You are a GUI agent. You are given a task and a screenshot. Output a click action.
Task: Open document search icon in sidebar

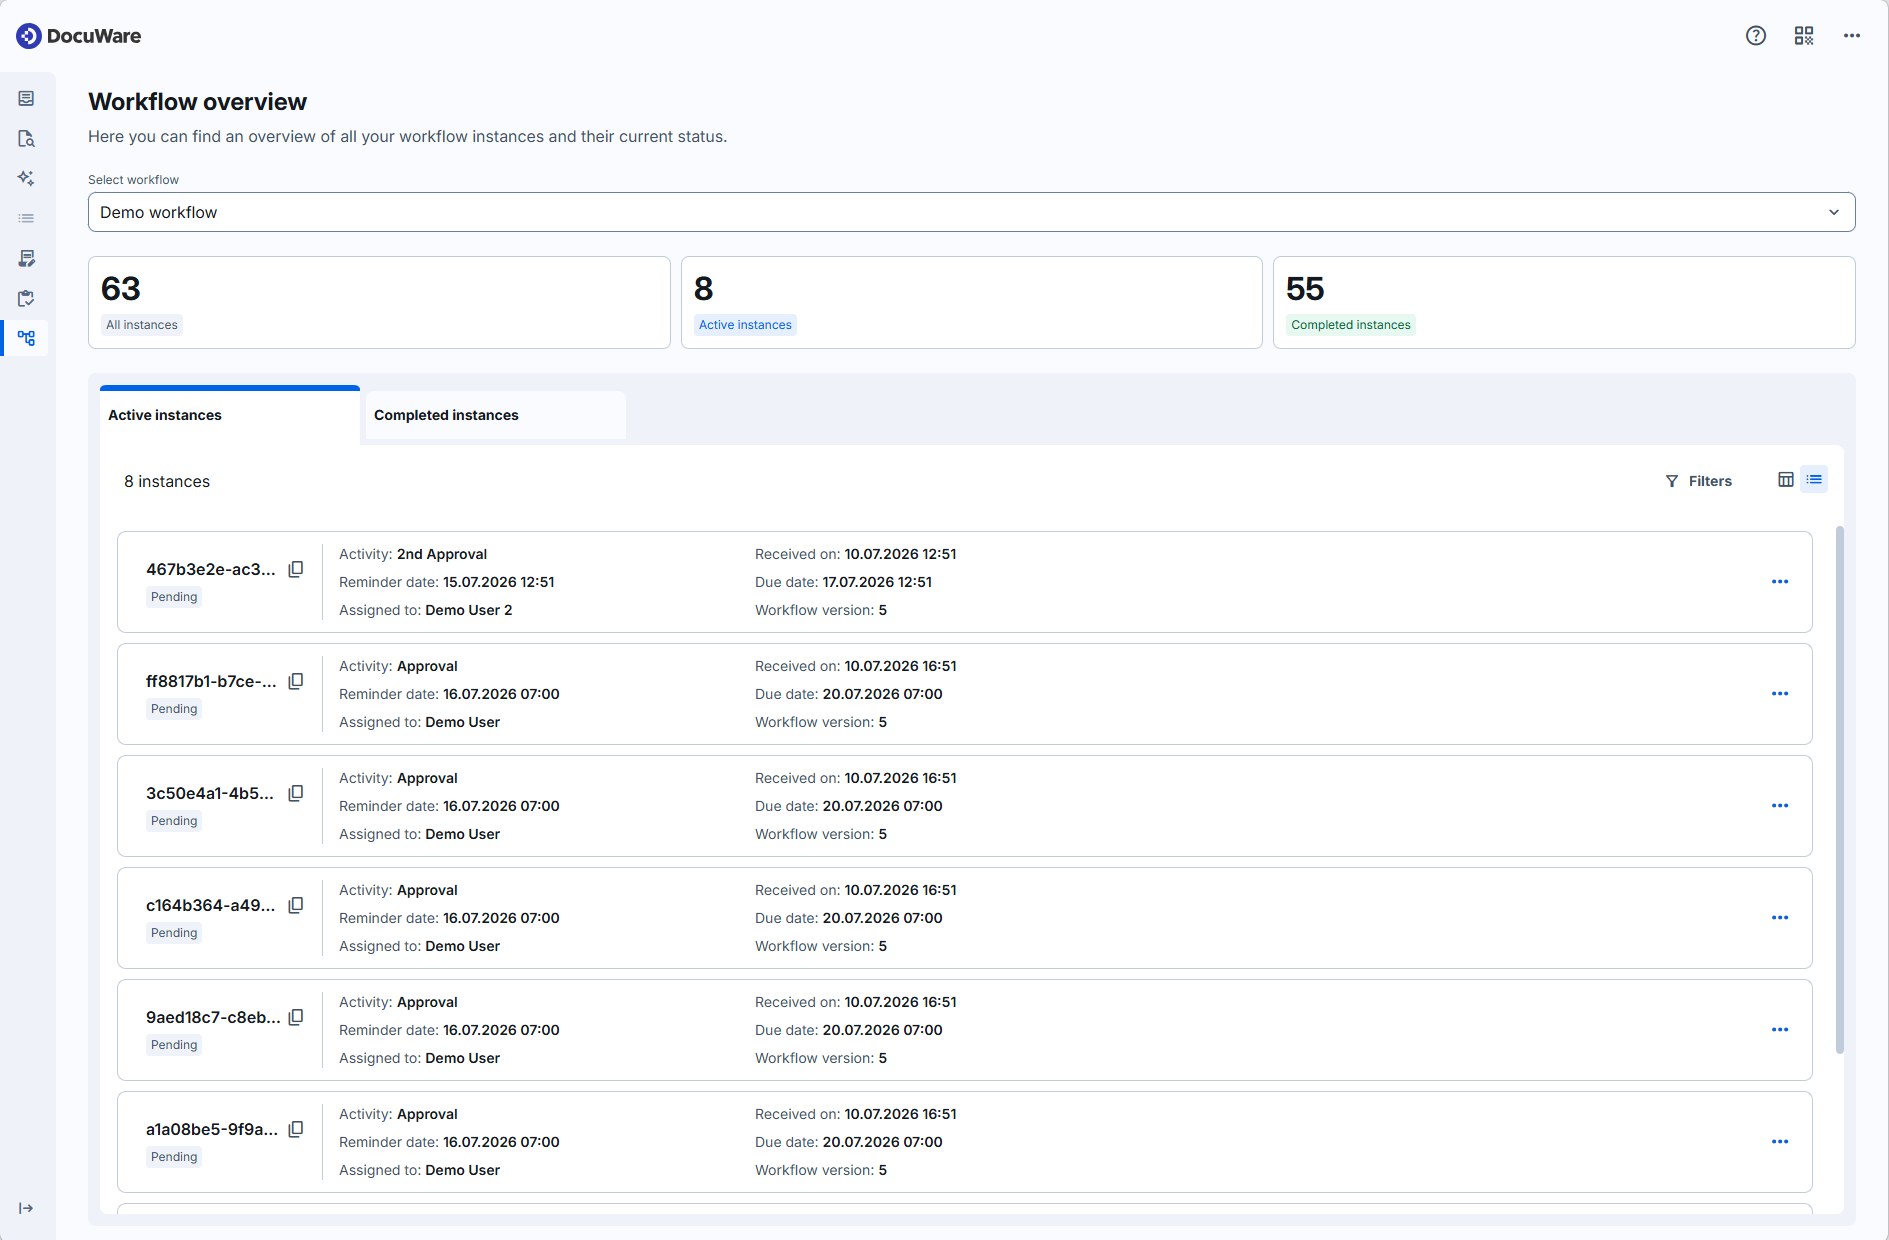(27, 138)
